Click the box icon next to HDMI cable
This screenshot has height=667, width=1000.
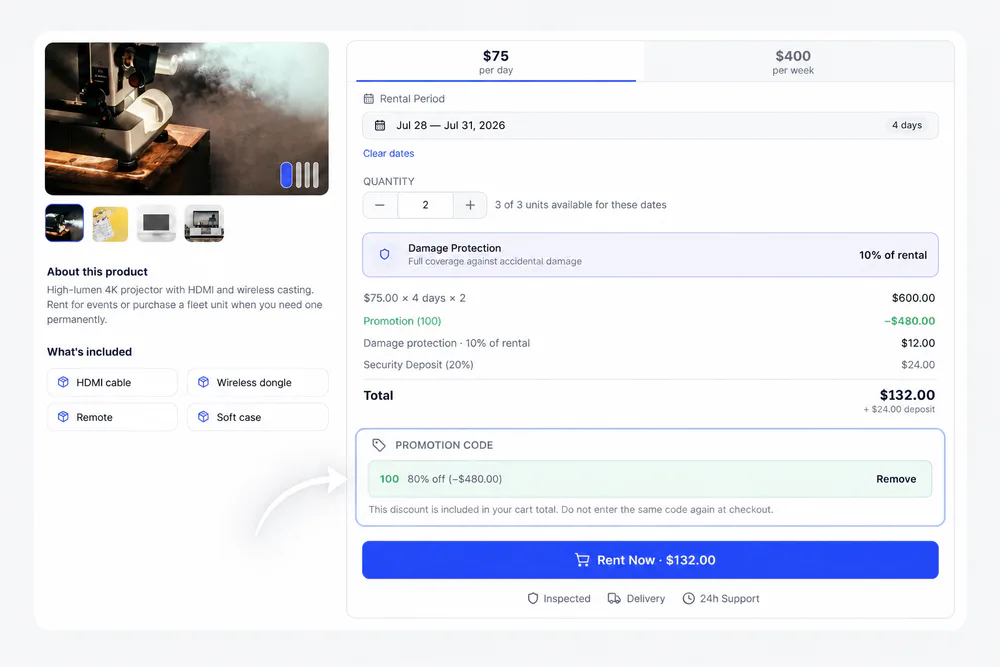click(63, 382)
